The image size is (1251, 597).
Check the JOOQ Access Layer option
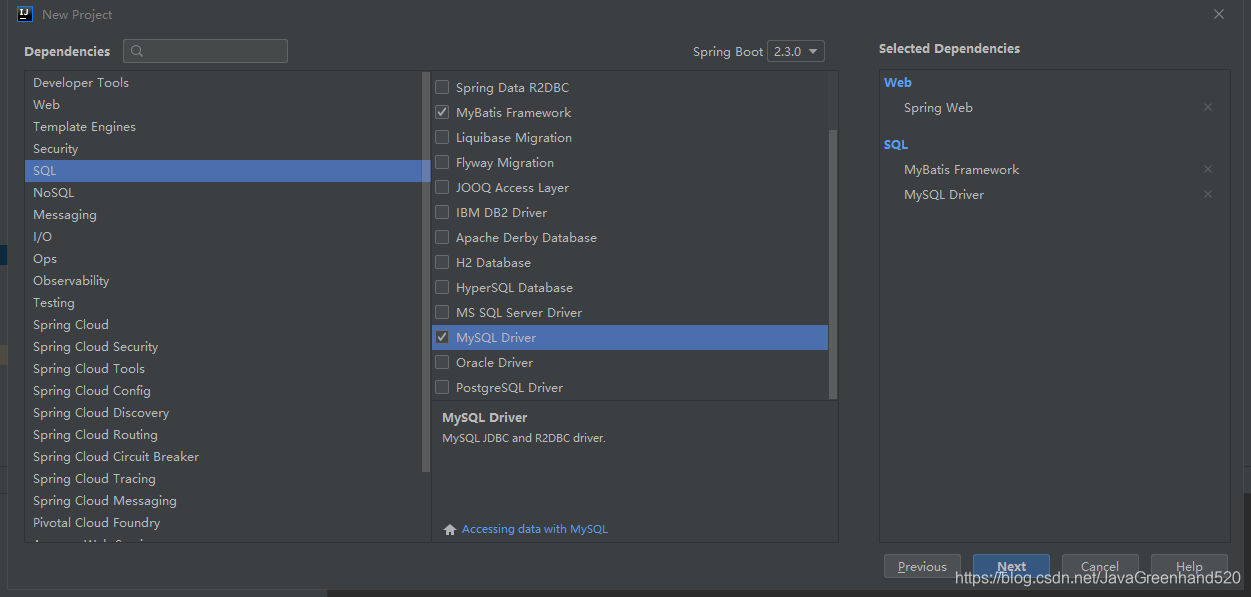[x=442, y=187]
